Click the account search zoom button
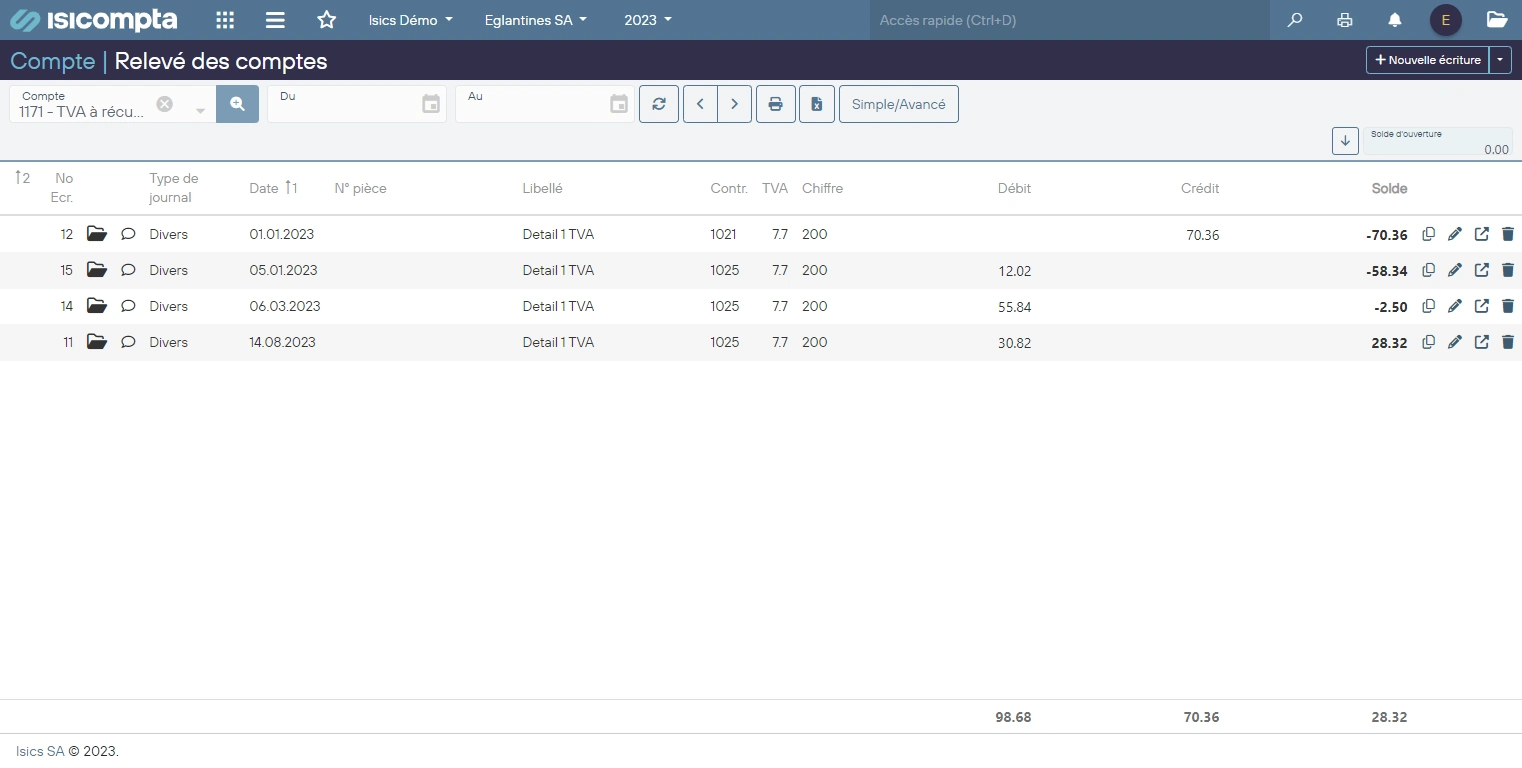Image resolution: width=1522 pixels, height=768 pixels. click(x=237, y=104)
